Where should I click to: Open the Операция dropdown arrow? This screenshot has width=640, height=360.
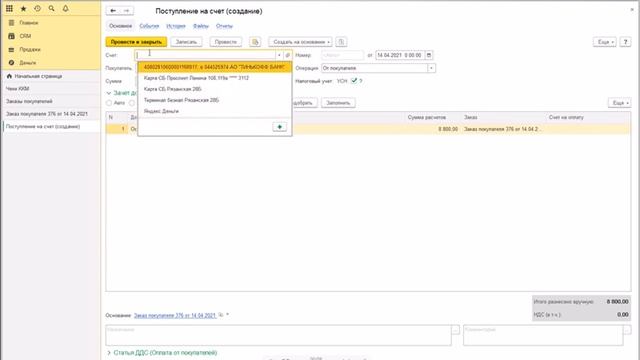[x=431, y=68]
